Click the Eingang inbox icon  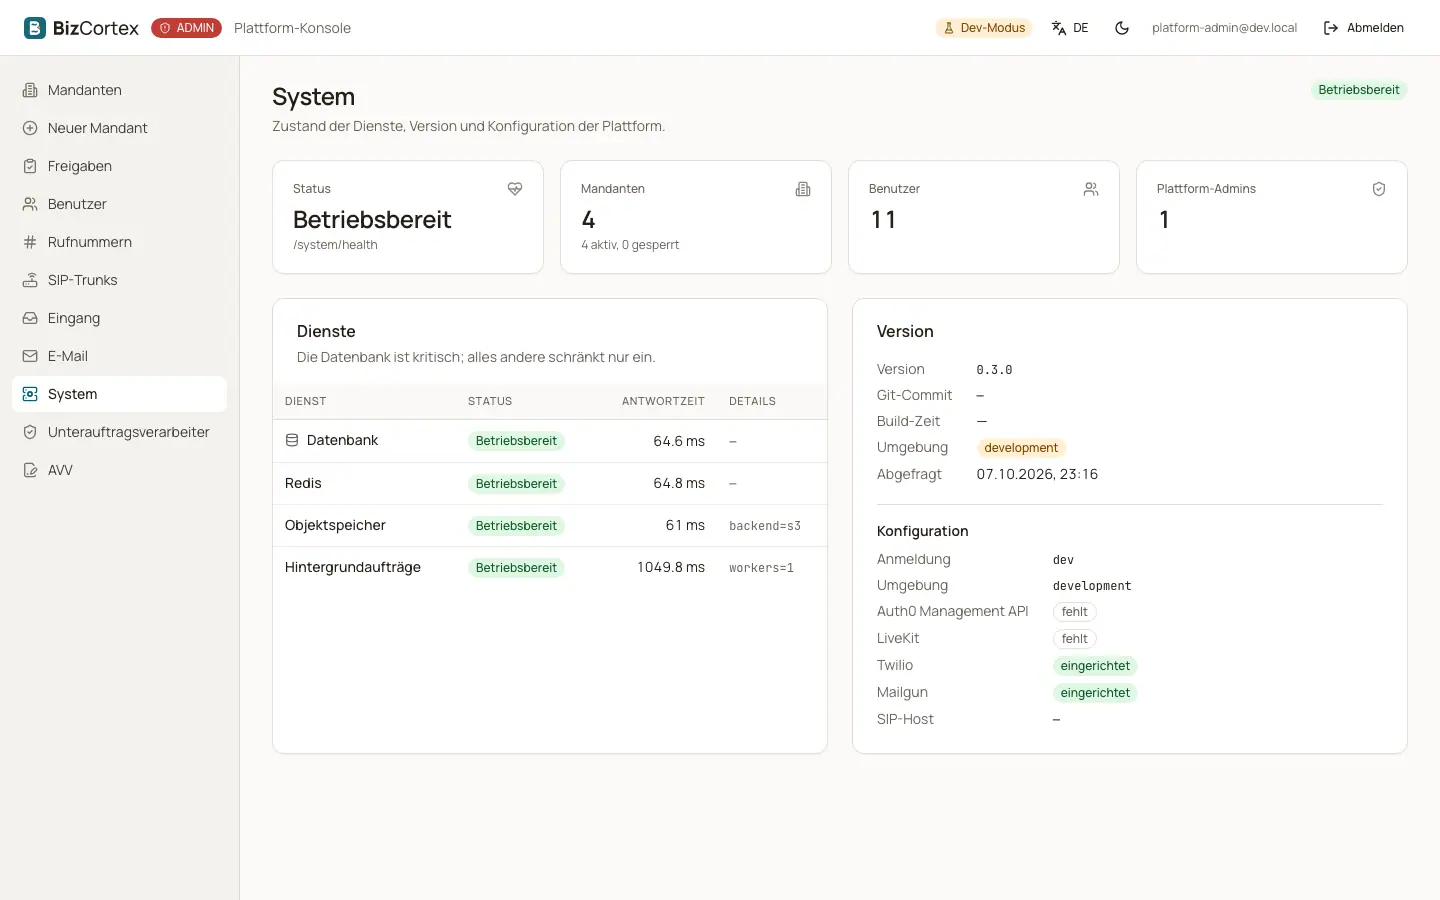[x=30, y=318]
